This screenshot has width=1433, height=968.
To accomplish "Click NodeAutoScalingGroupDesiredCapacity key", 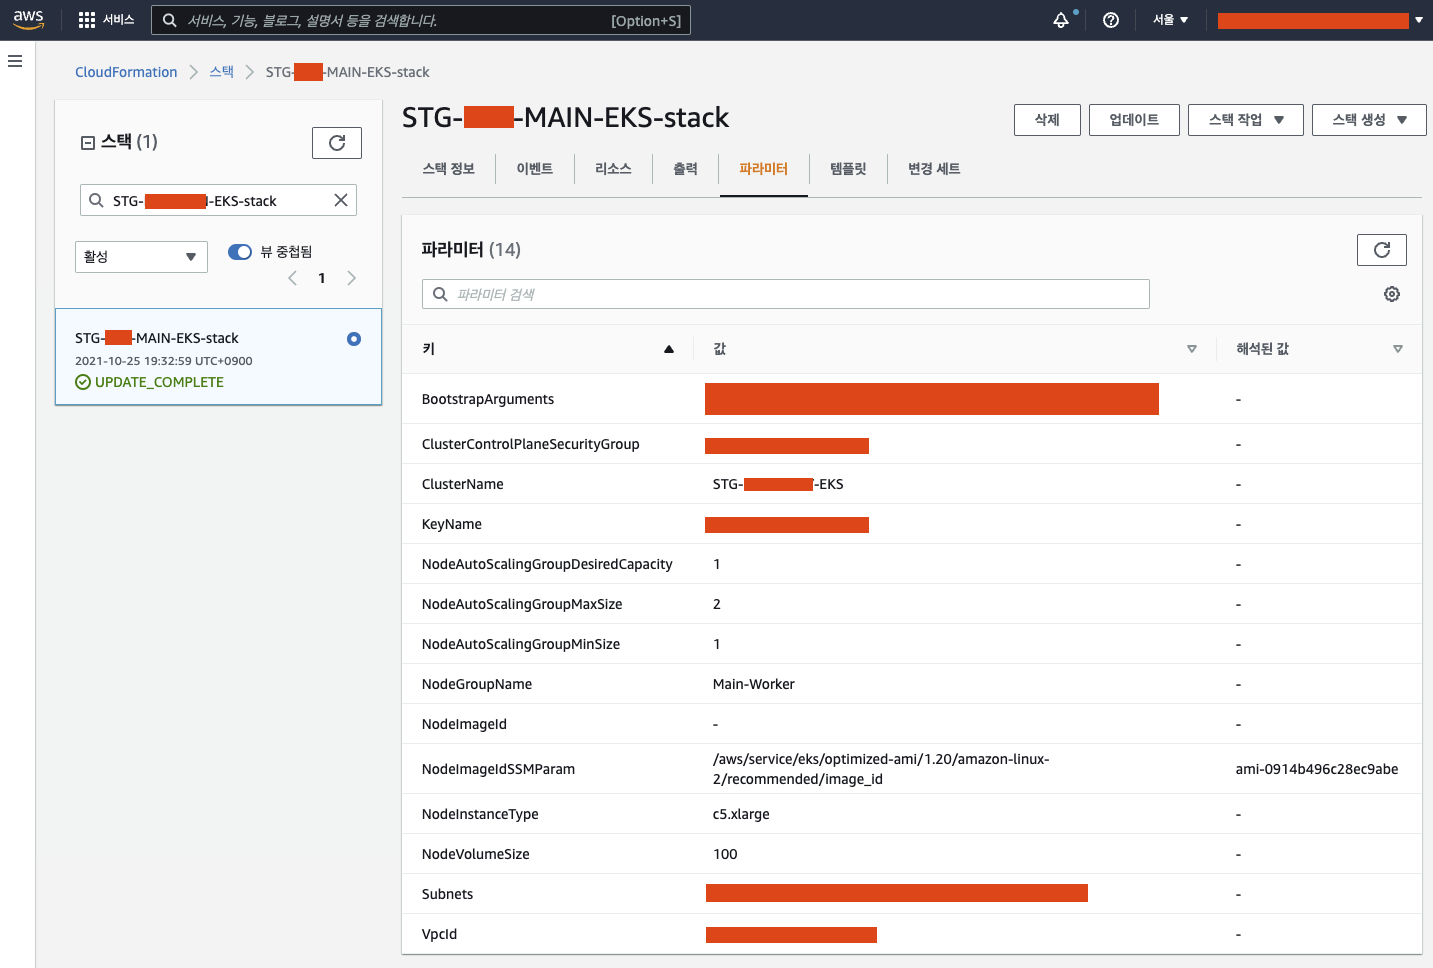I will [x=547, y=564].
